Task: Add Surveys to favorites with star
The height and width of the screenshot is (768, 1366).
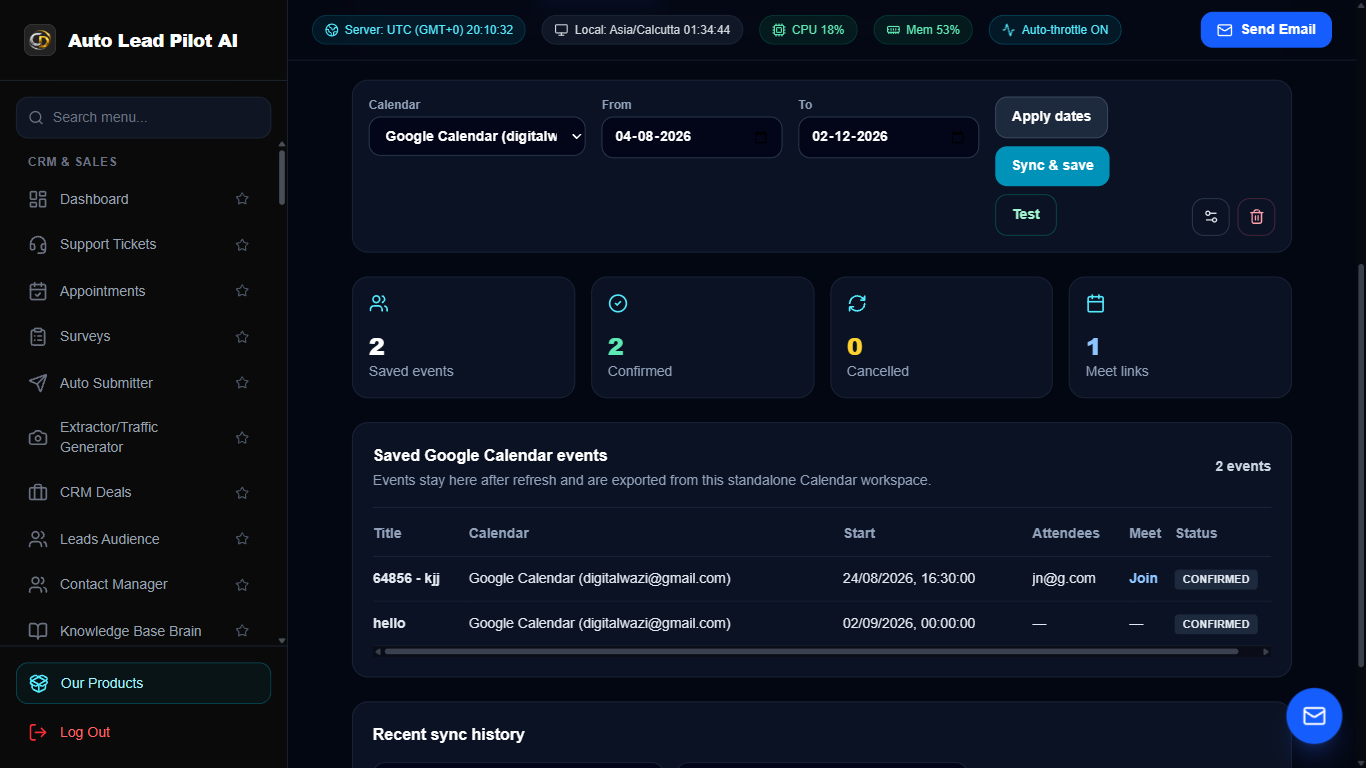Action: 242,337
